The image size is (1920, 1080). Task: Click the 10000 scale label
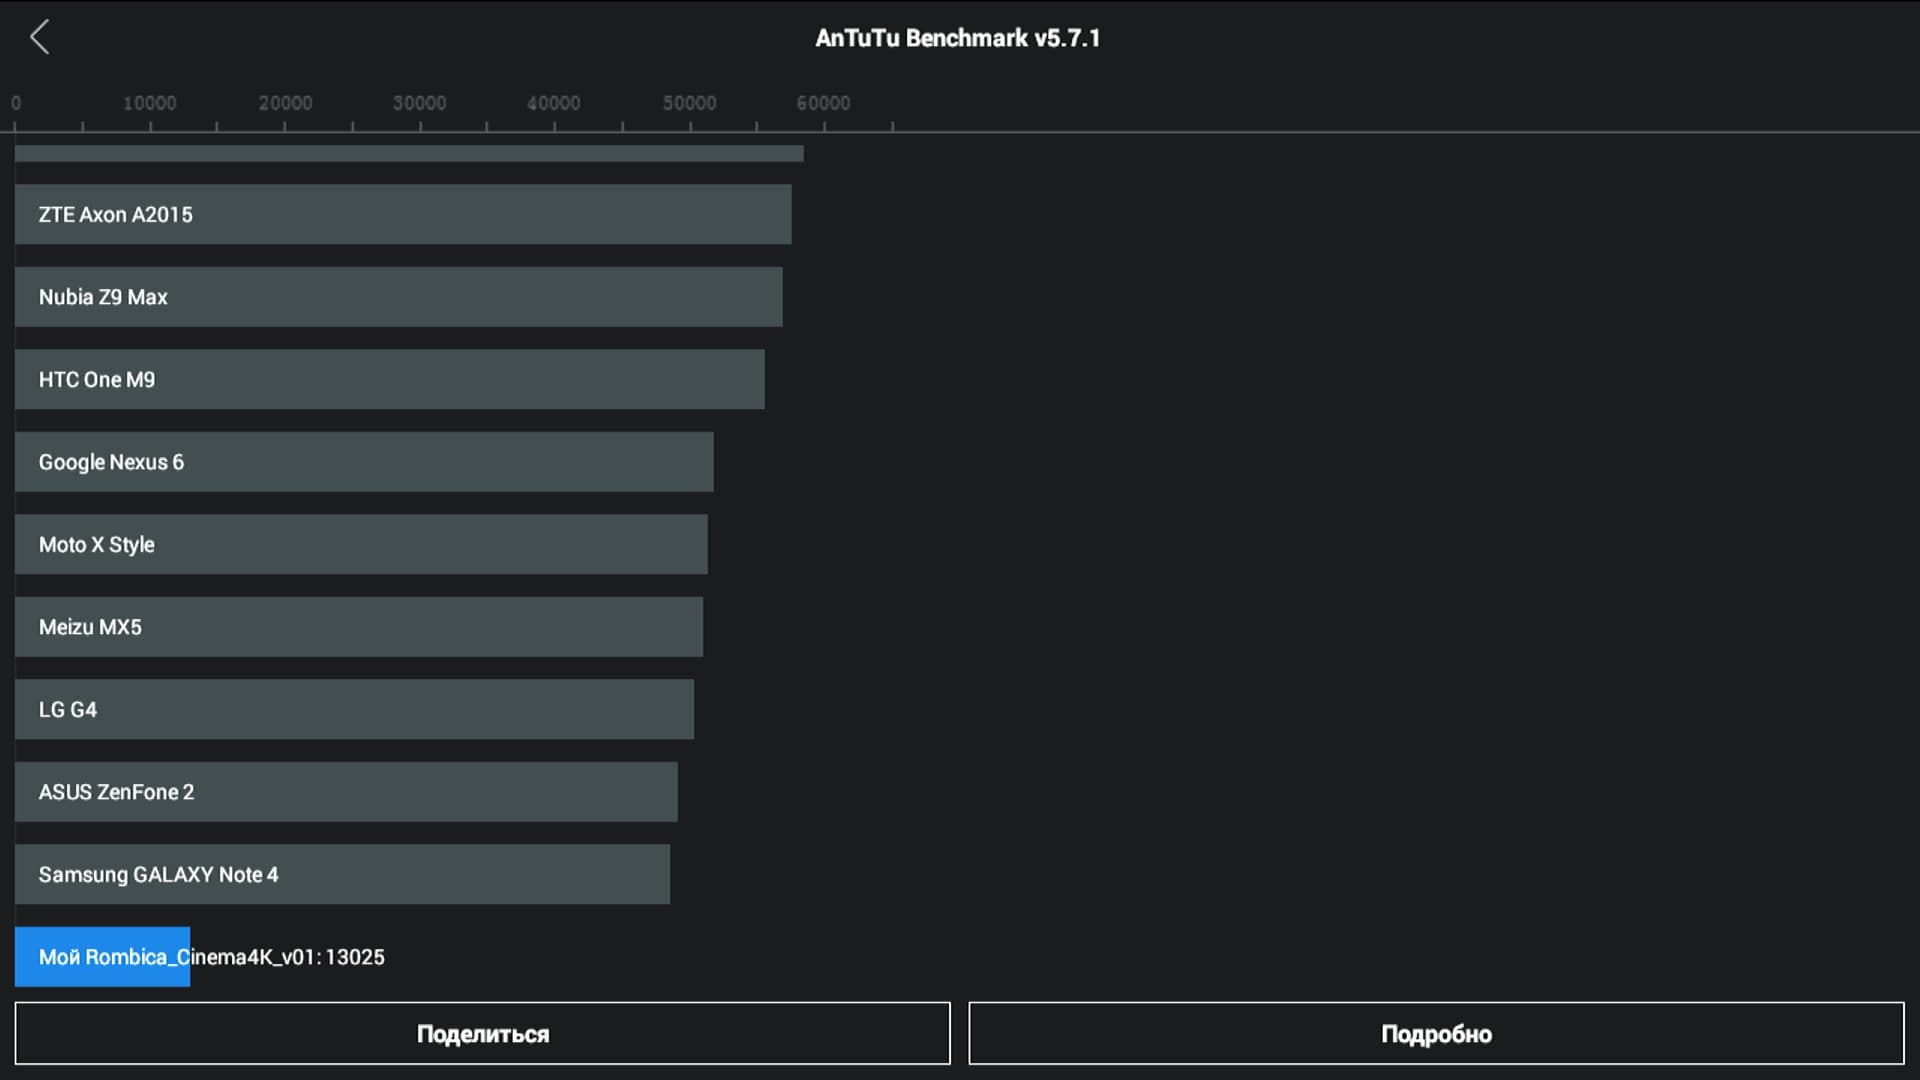point(150,103)
